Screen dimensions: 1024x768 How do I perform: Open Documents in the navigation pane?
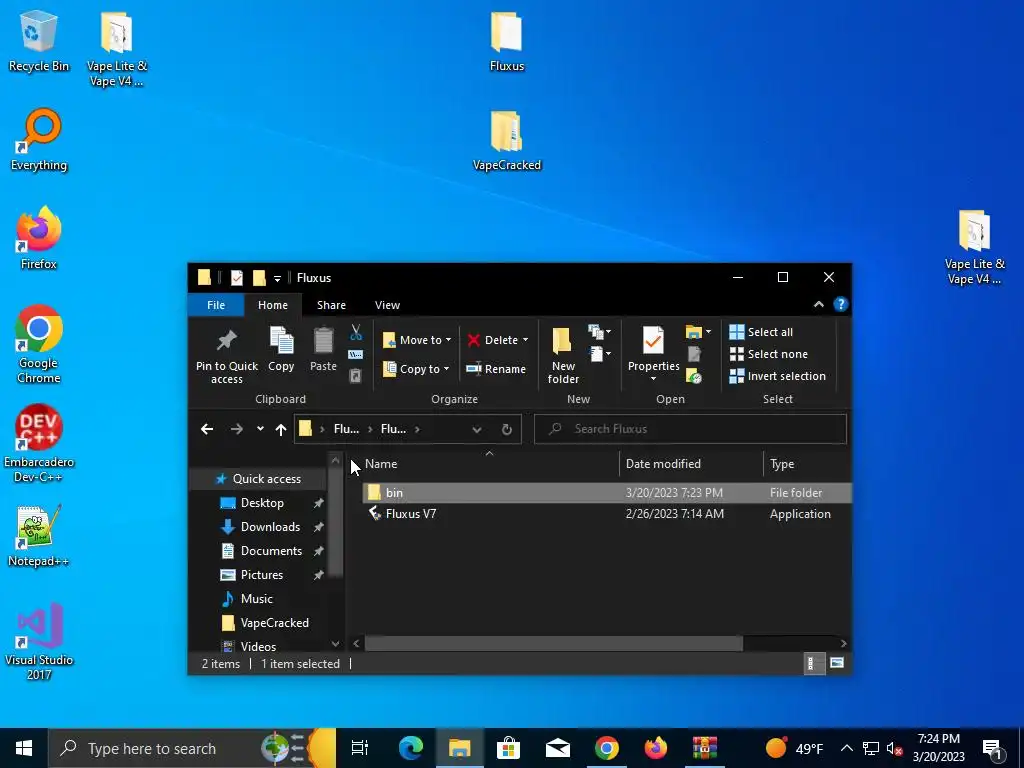click(271, 551)
